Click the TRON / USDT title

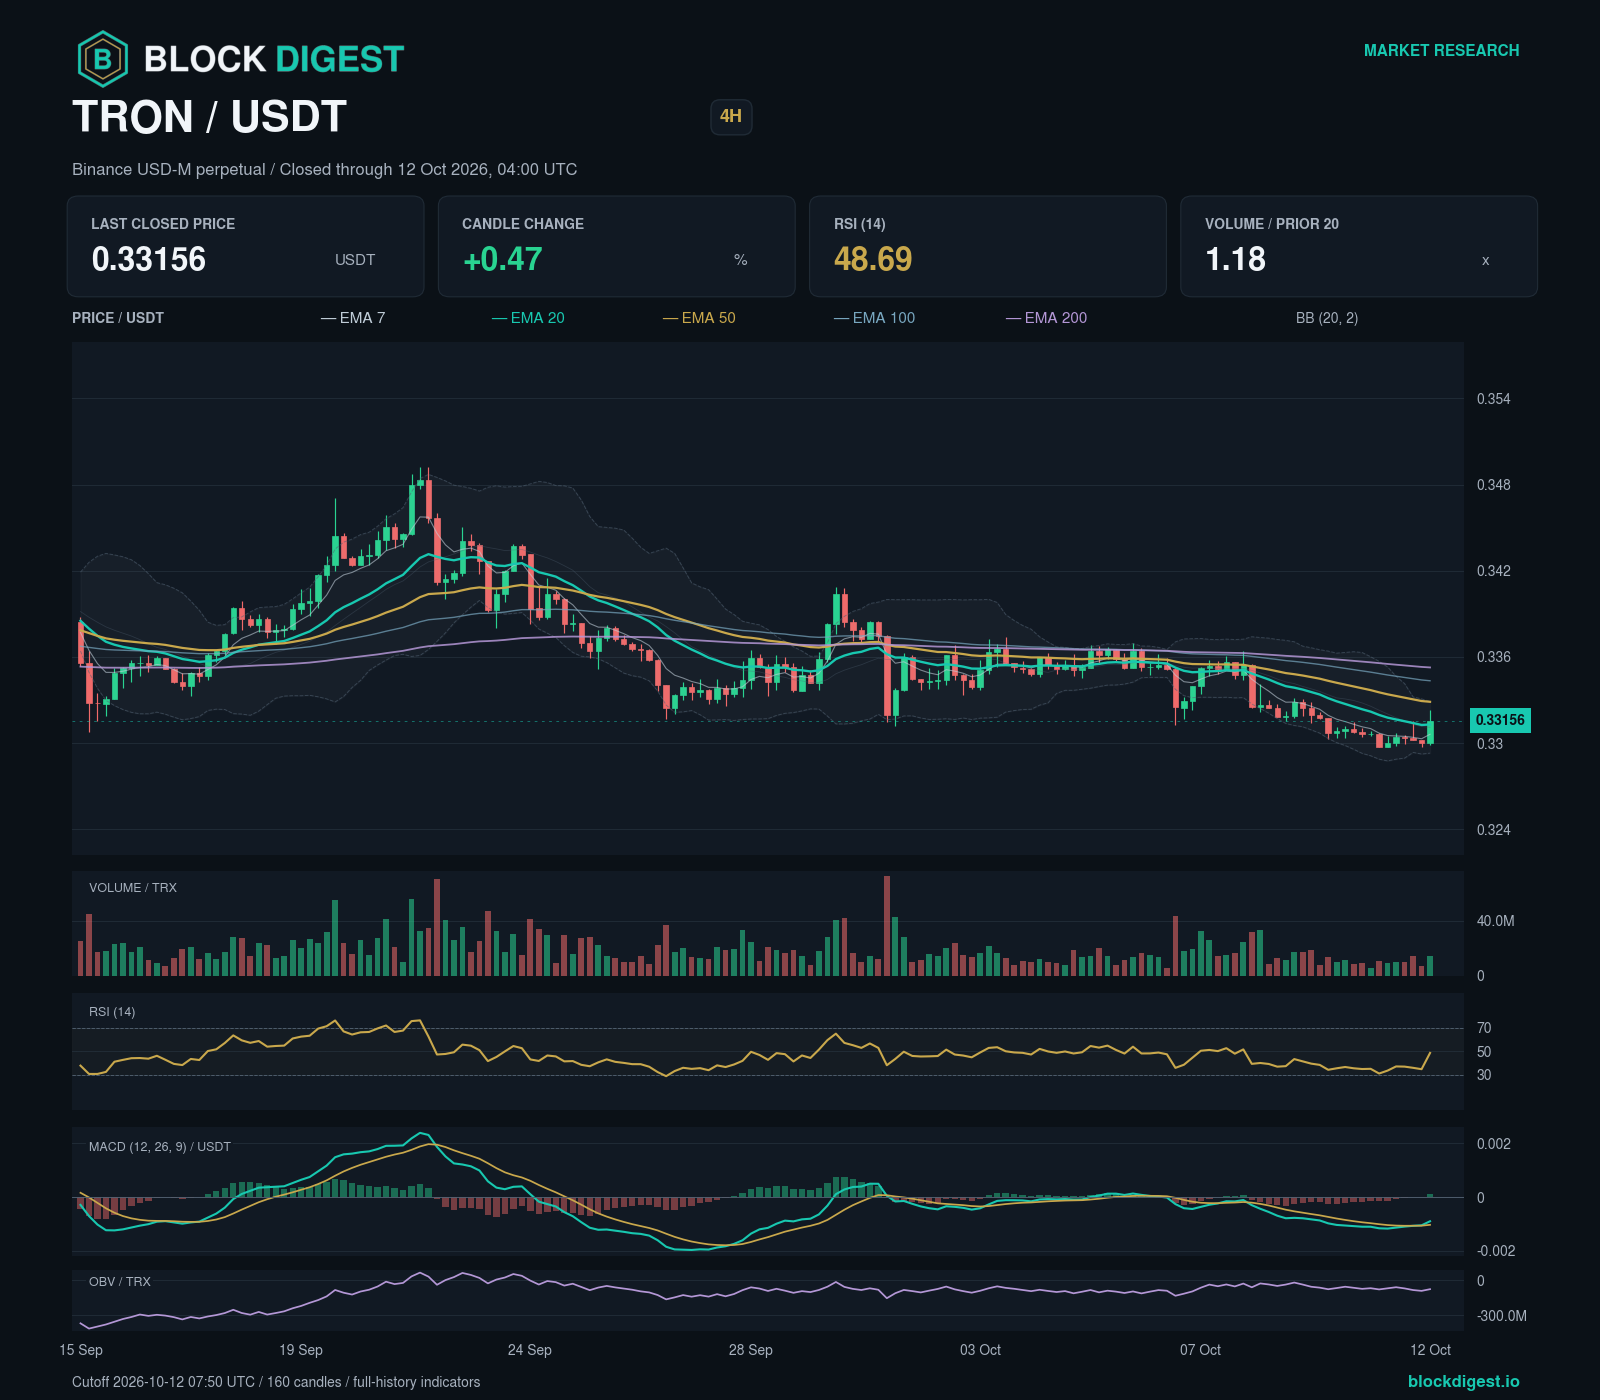(x=210, y=117)
